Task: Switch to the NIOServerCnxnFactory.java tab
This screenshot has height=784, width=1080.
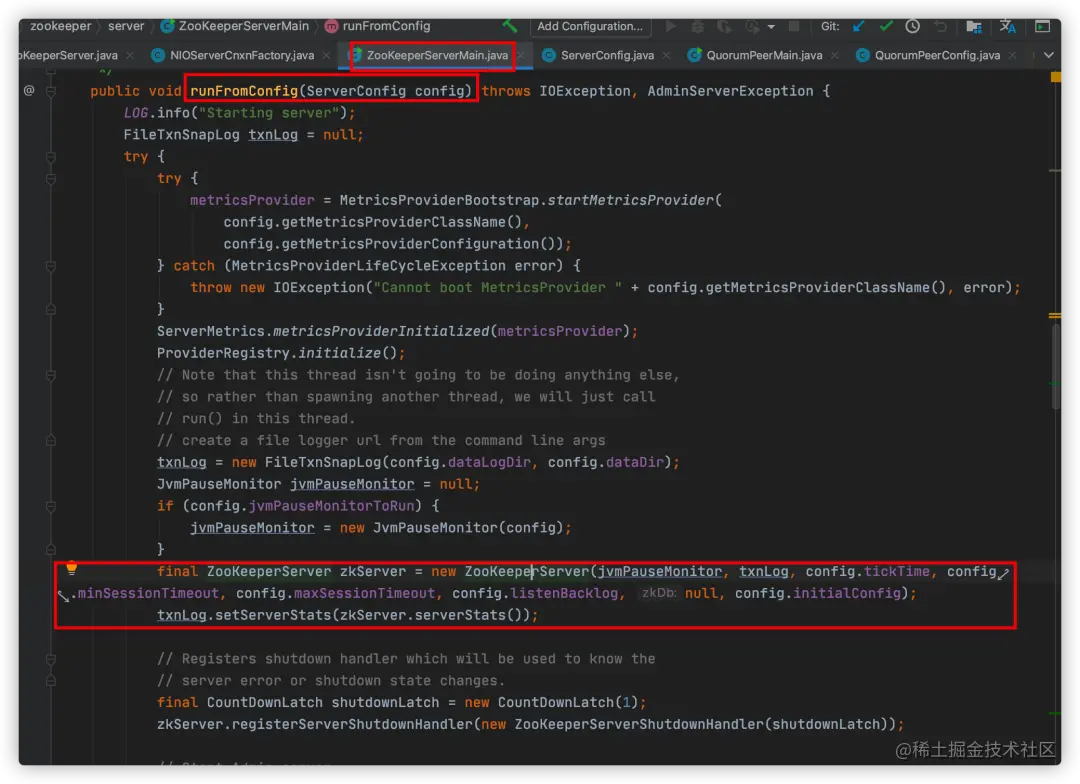Action: [242, 55]
